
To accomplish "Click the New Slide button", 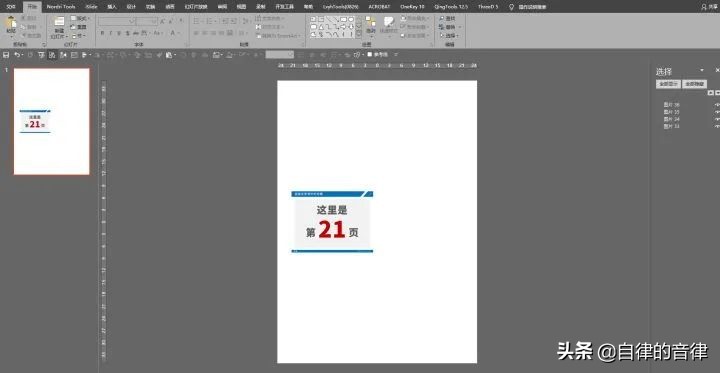I will (x=59, y=28).
